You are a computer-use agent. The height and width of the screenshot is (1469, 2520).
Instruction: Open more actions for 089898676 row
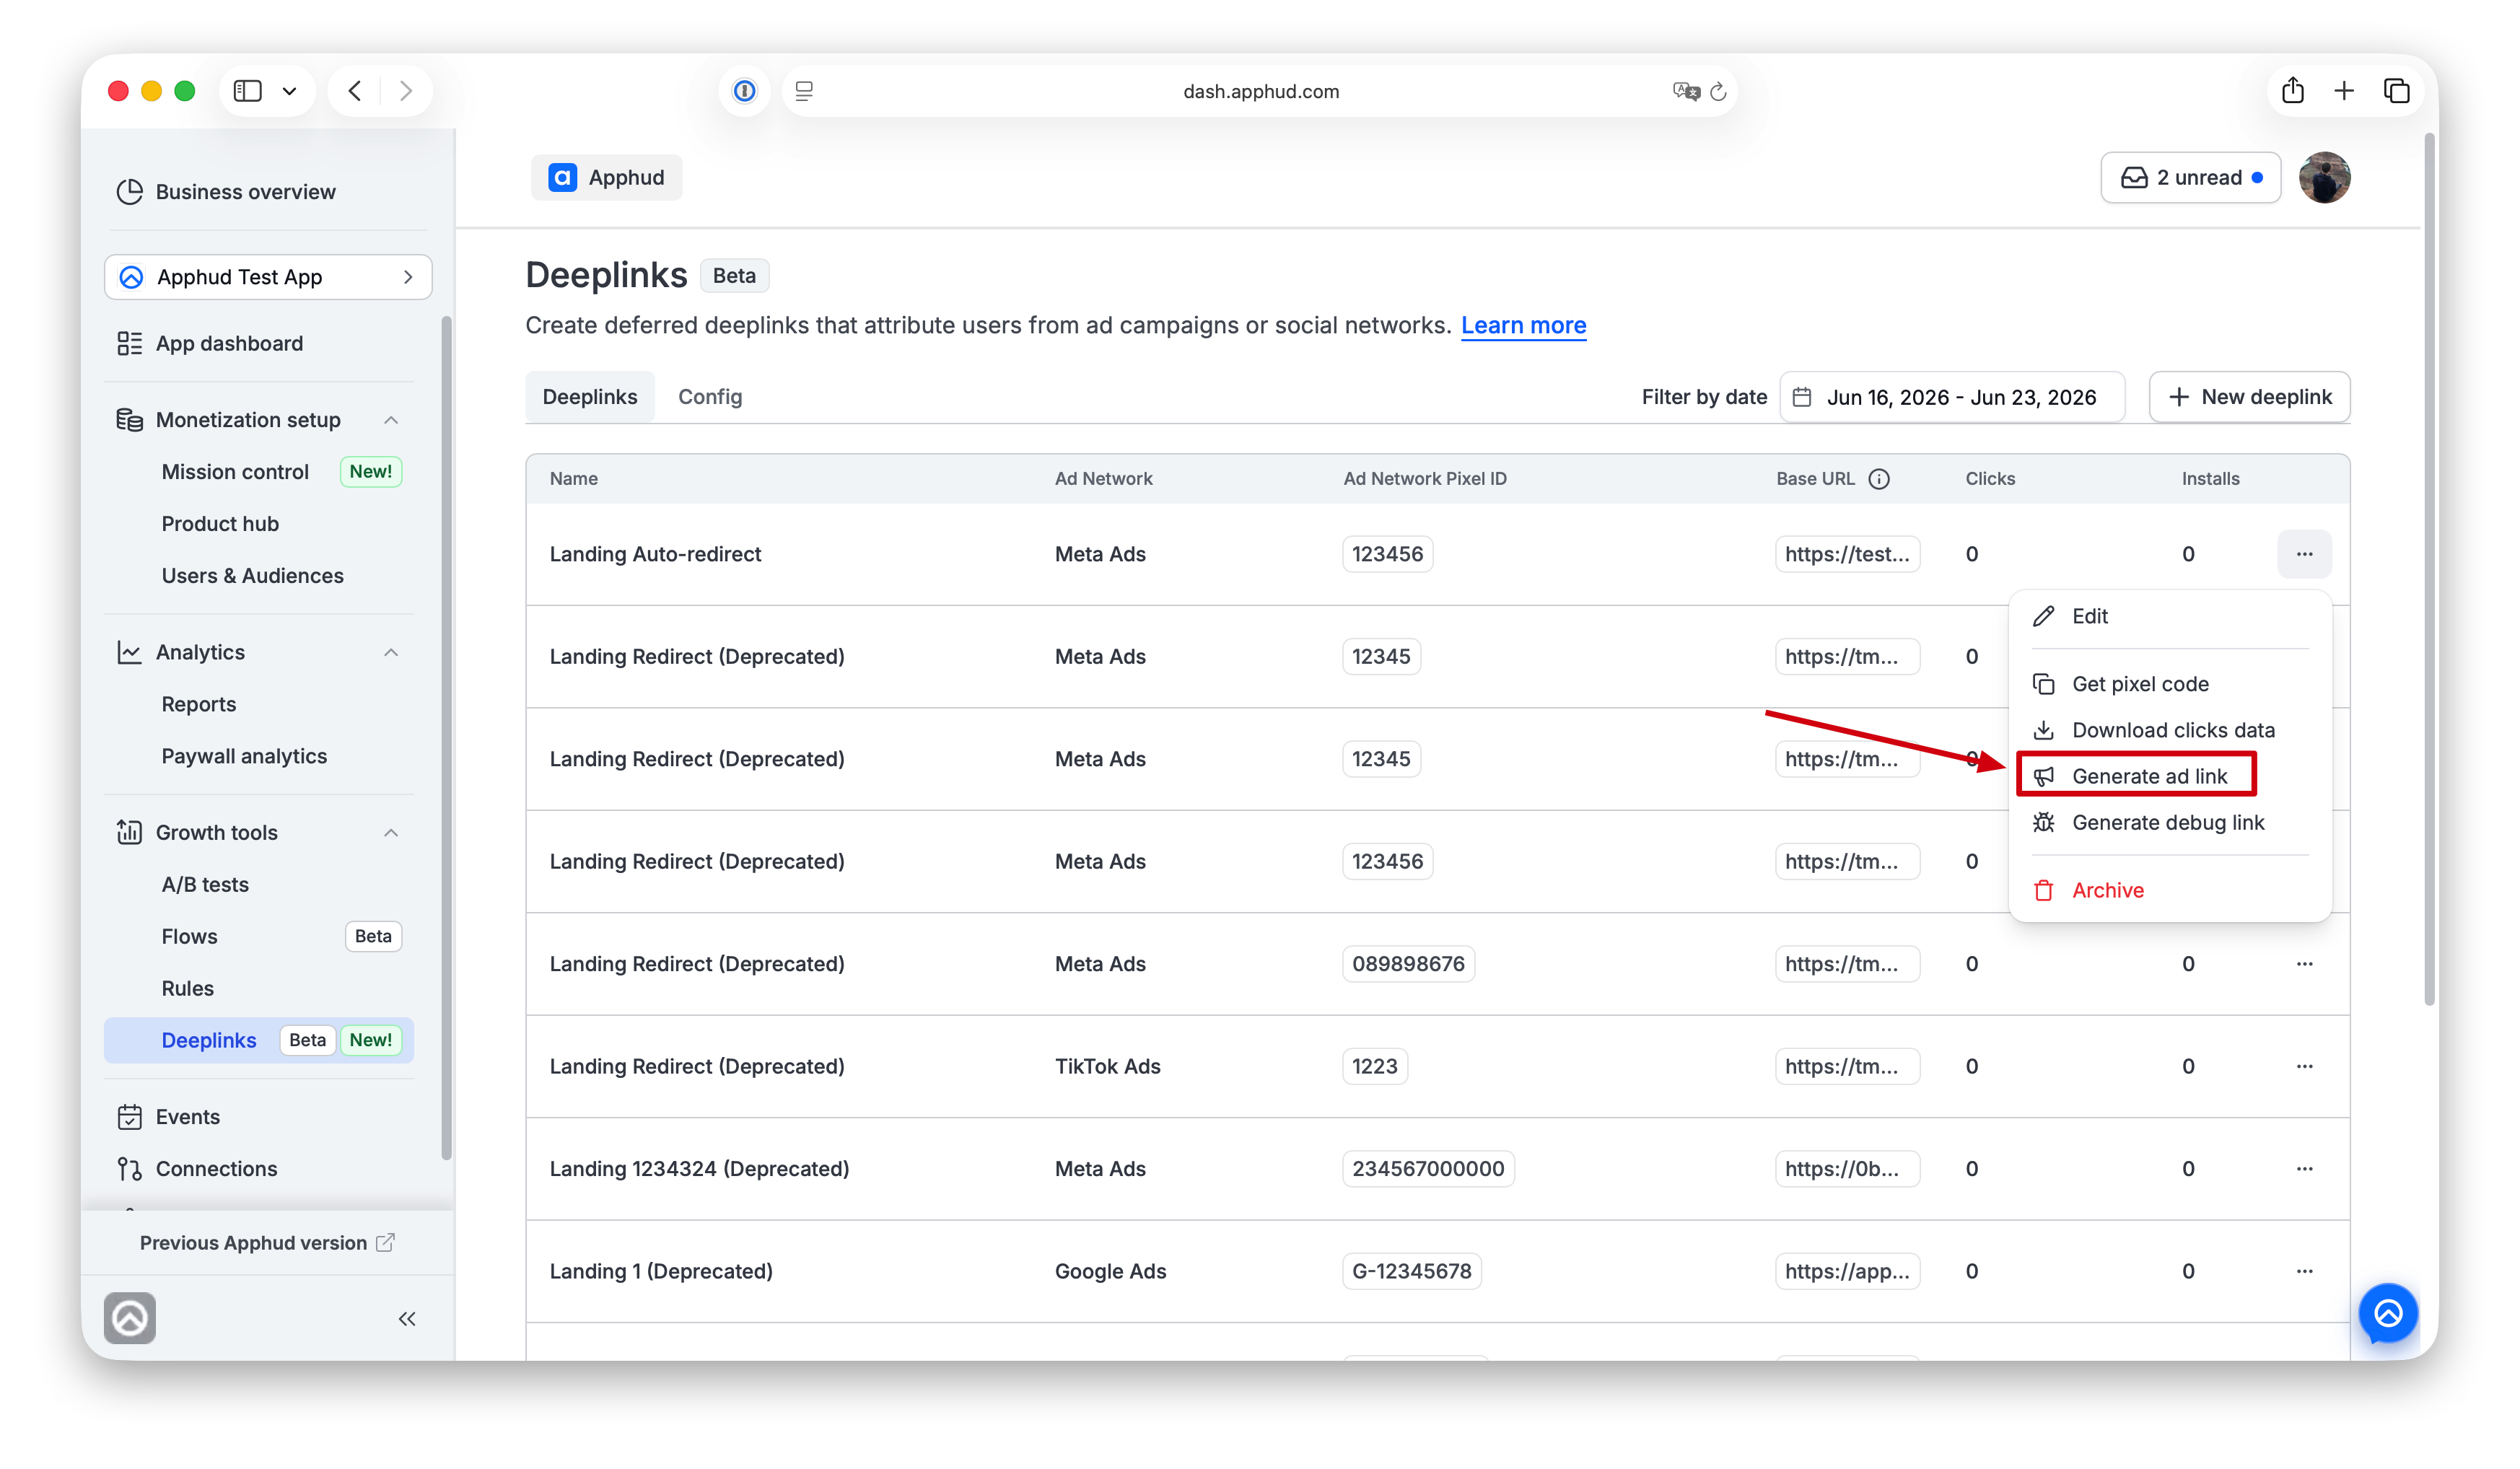tap(2304, 964)
